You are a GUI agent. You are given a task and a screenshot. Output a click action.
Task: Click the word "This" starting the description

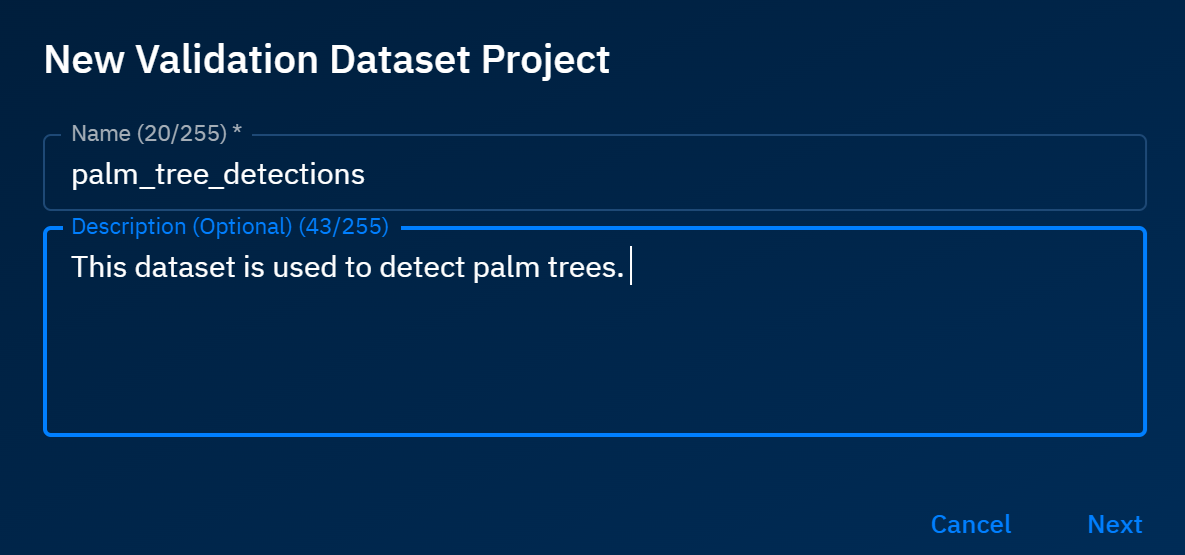coord(95,268)
